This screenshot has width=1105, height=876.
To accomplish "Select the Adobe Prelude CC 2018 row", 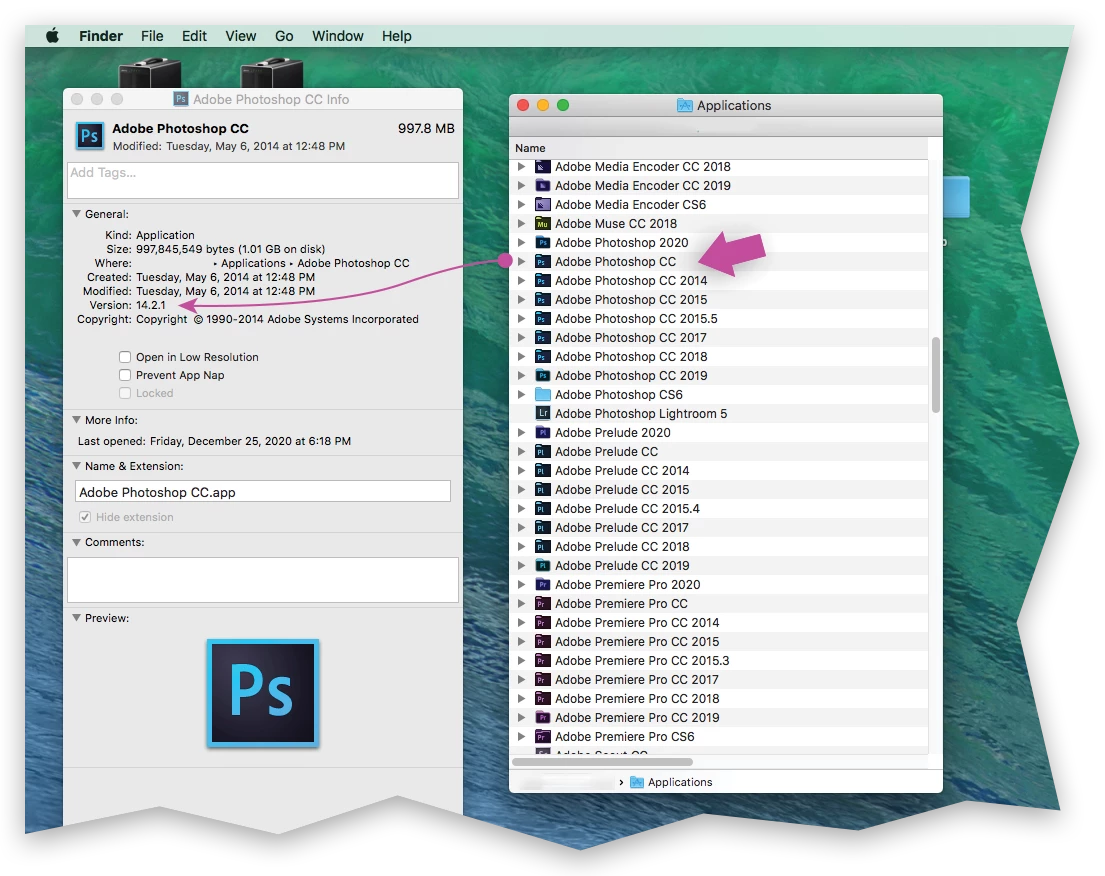I will (x=719, y=547).
